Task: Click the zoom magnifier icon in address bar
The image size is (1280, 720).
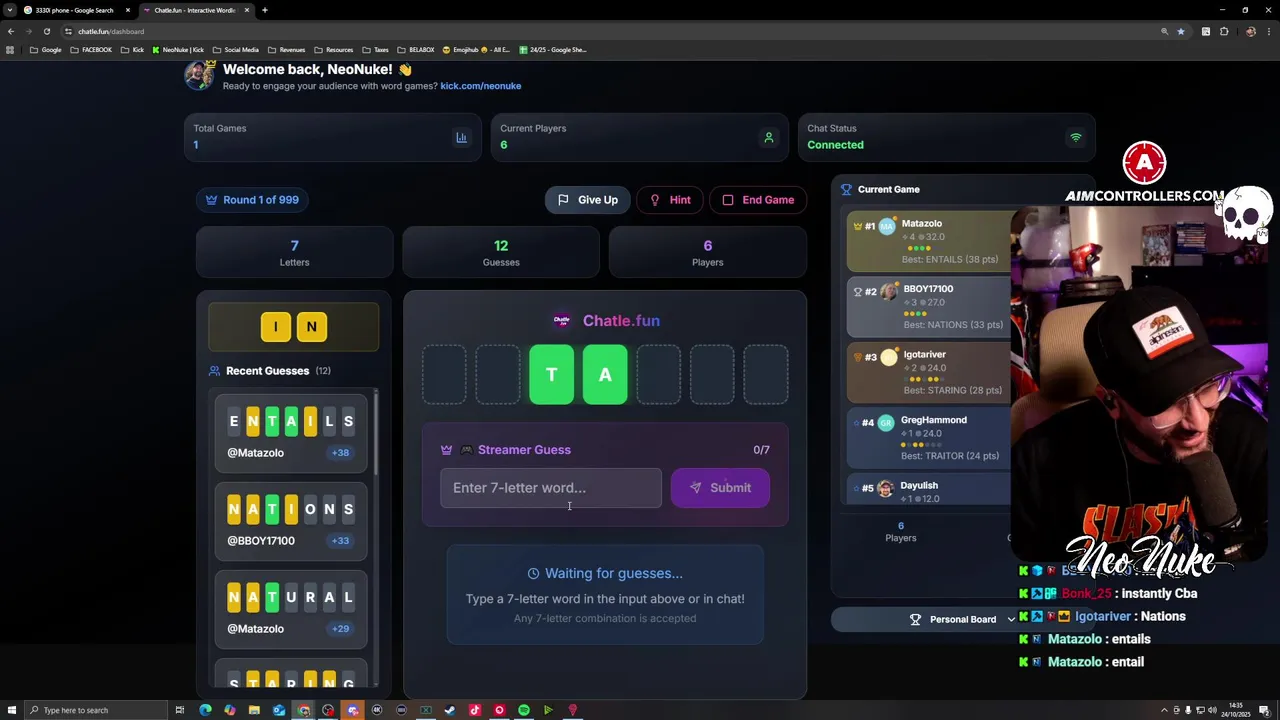Action: tap(1164, 32)
